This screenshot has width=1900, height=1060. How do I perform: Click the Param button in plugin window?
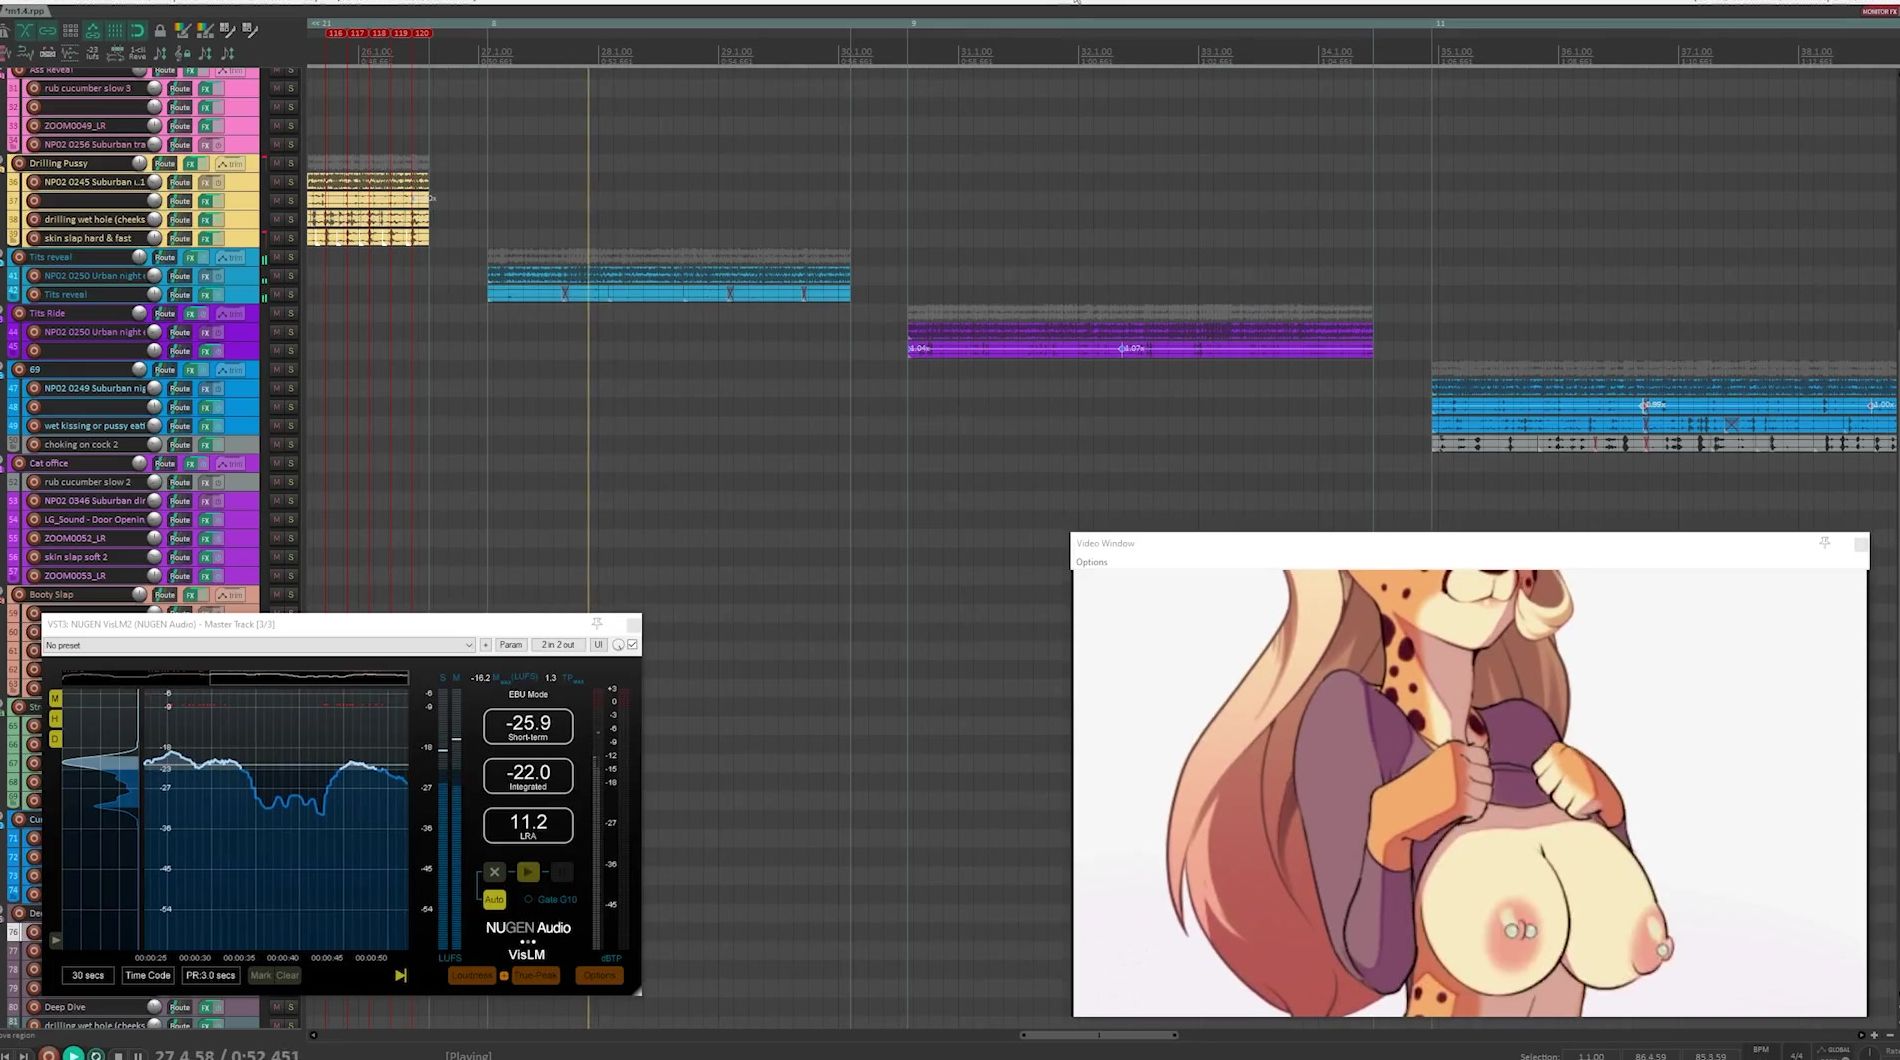pos(511,645)
